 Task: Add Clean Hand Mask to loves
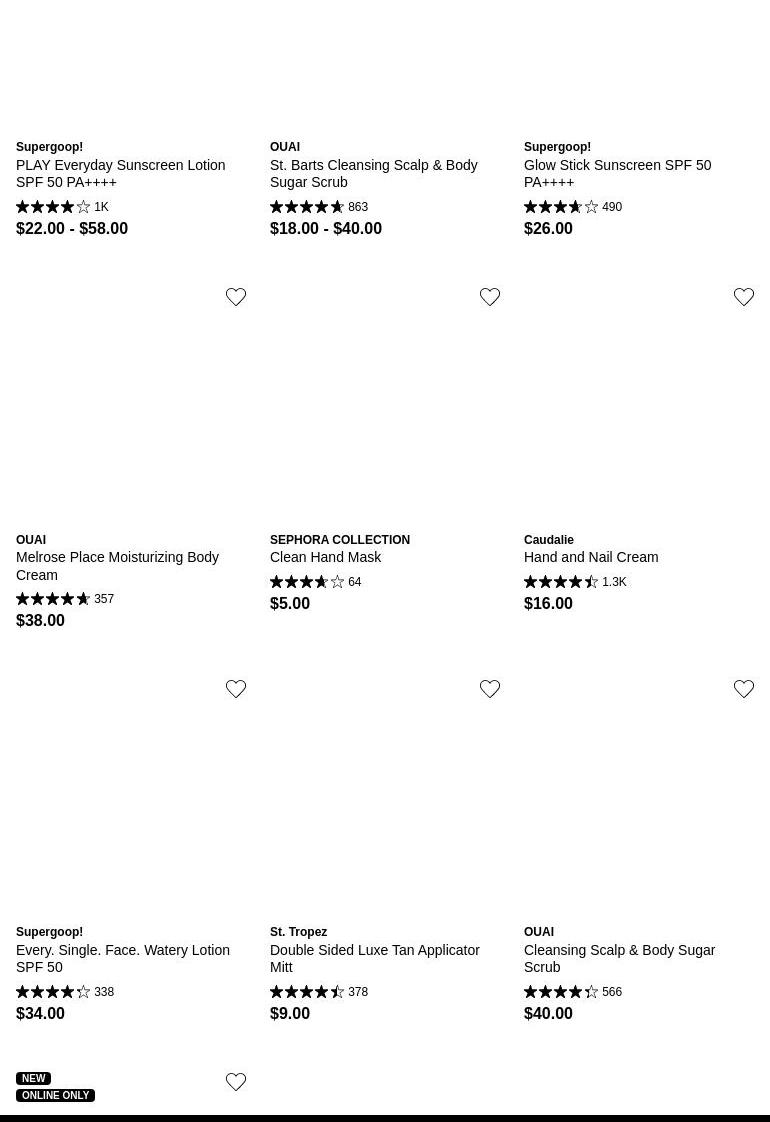click(x=490, y=297)
